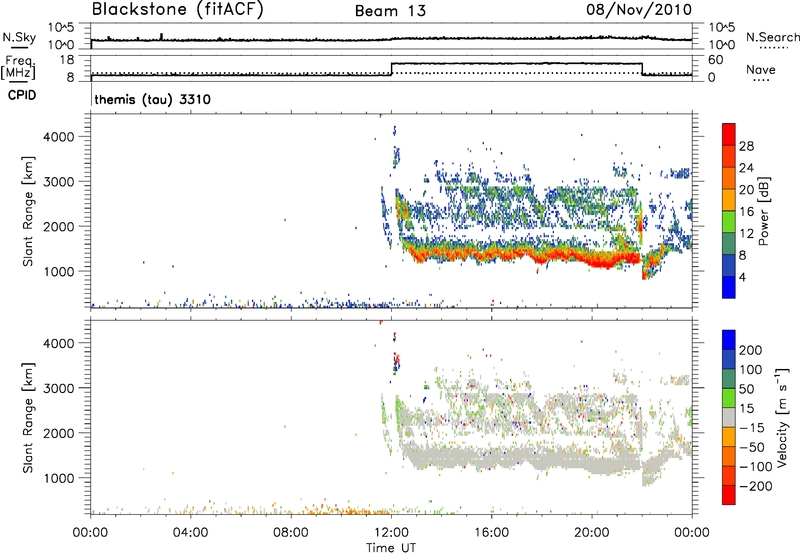Screen dimensions: 800x554
Task: Click the "Freq. [MHz]" axis label
Action: point(18,68)
